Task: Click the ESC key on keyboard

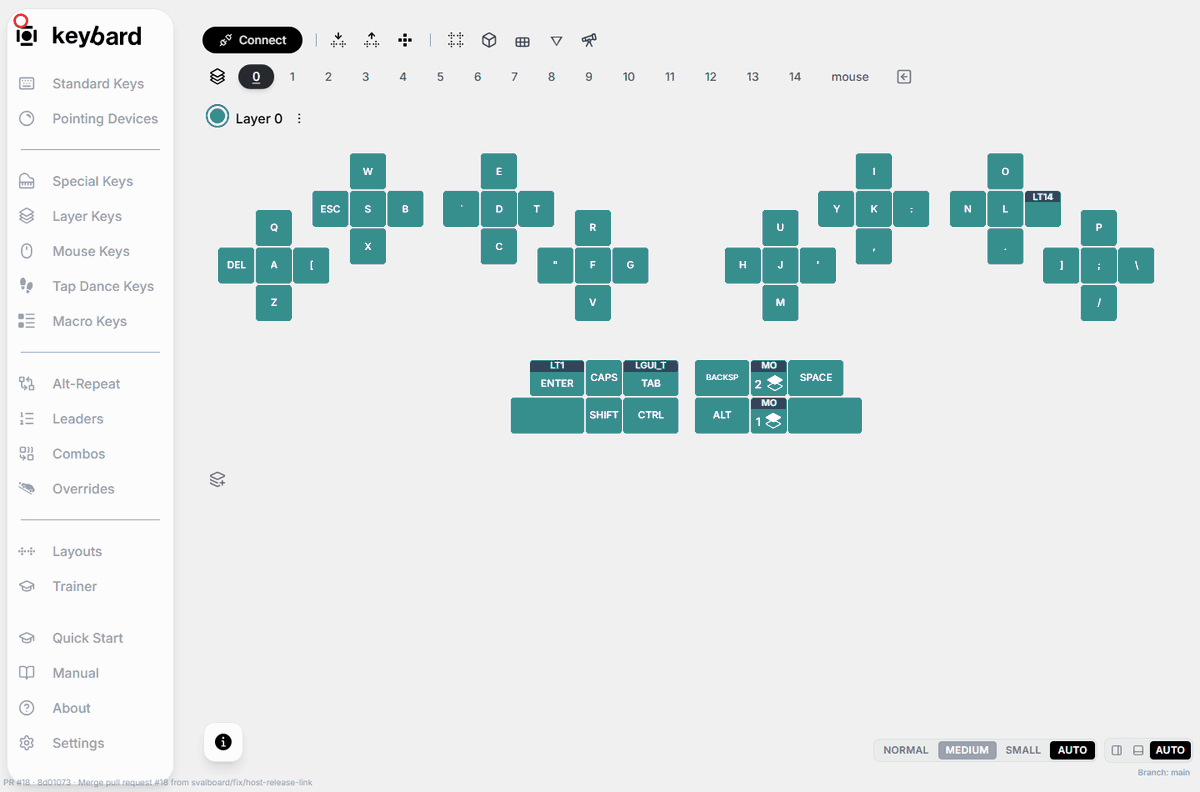Action: click(x=331, y=209)
